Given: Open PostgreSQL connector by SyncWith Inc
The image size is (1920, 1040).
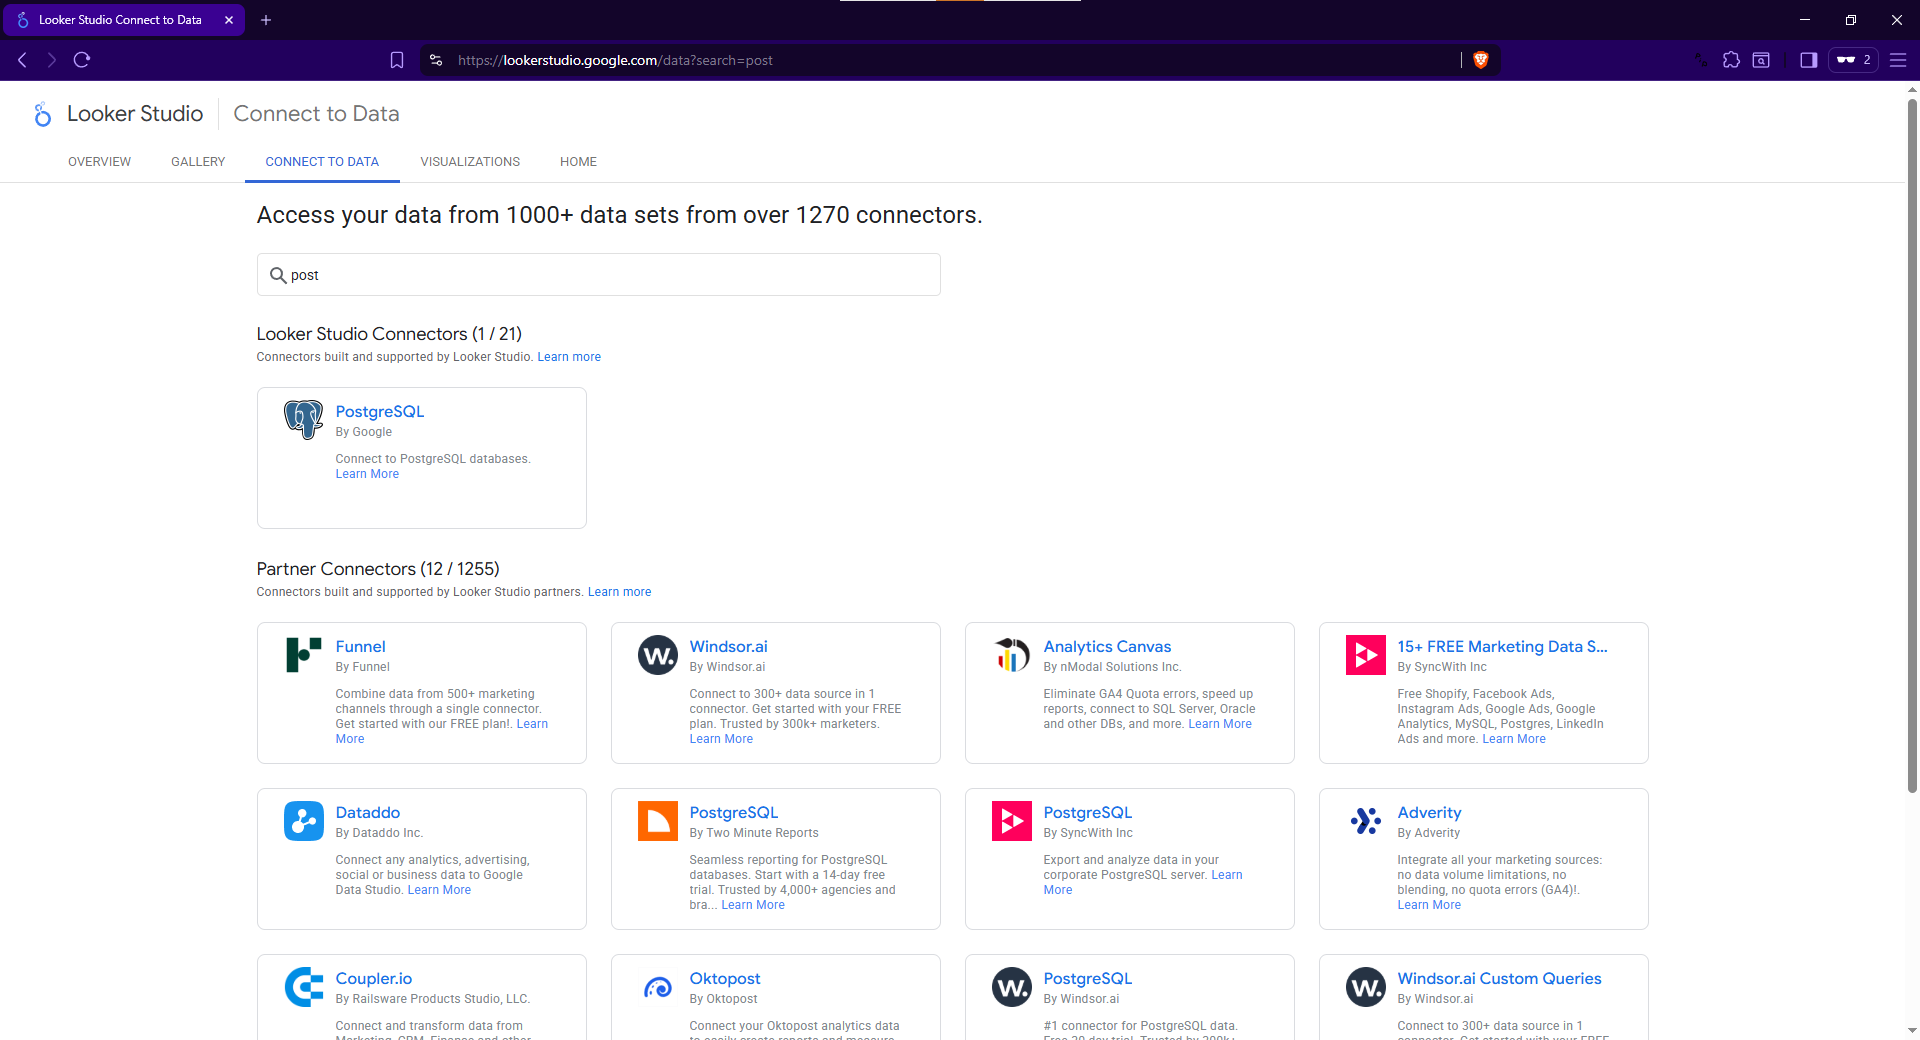Looking at the screenshot, I should click(x=1088, y=813).
